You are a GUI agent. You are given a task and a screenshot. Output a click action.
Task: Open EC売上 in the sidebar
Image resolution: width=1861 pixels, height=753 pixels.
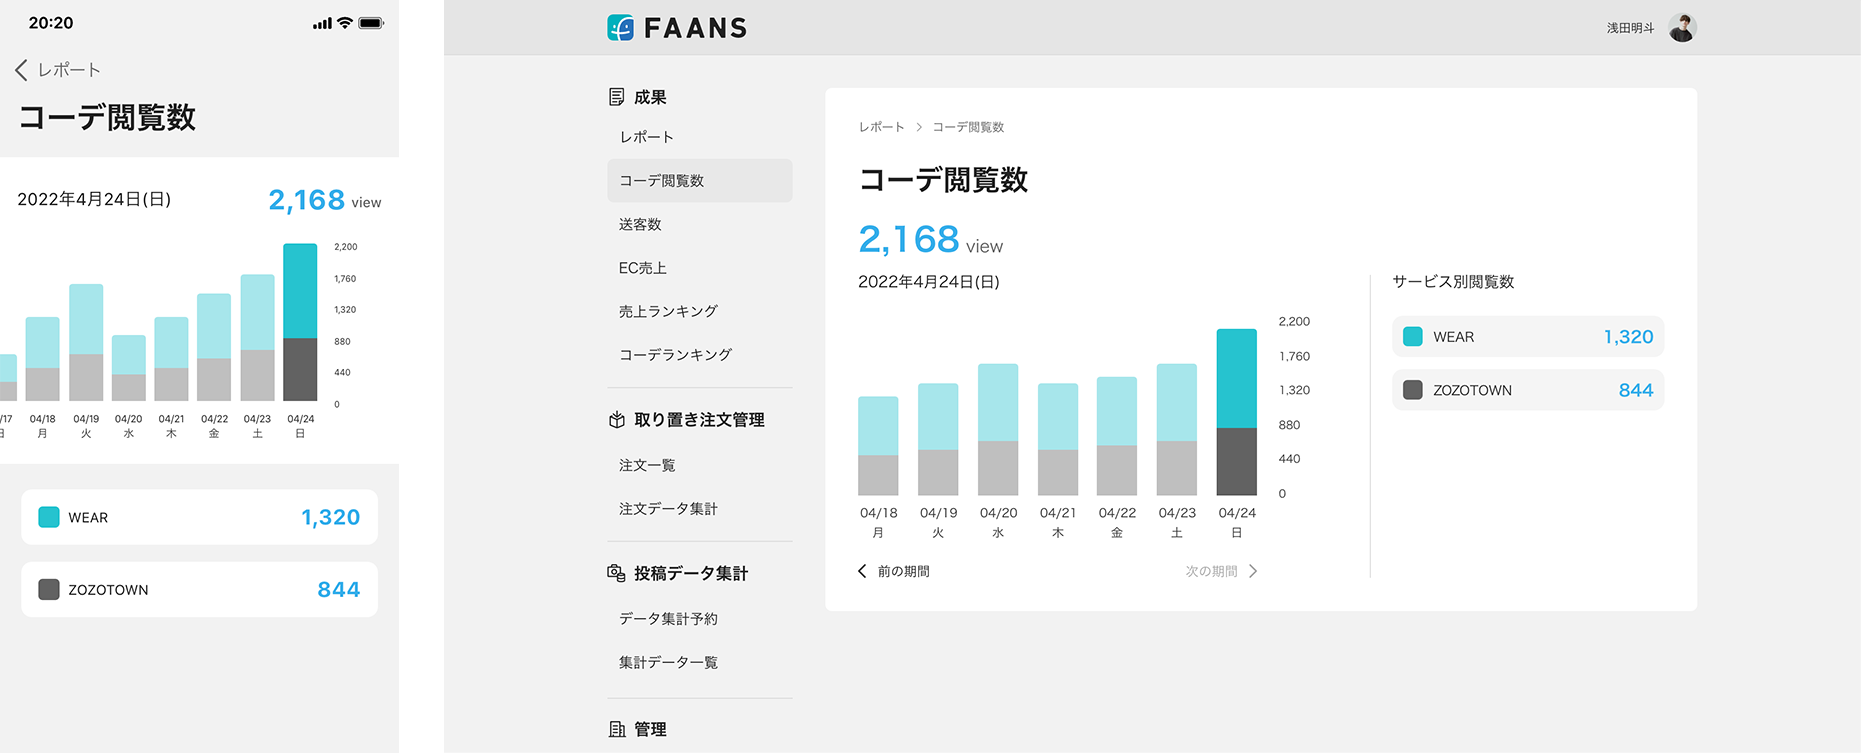click(x=642, y=268)
